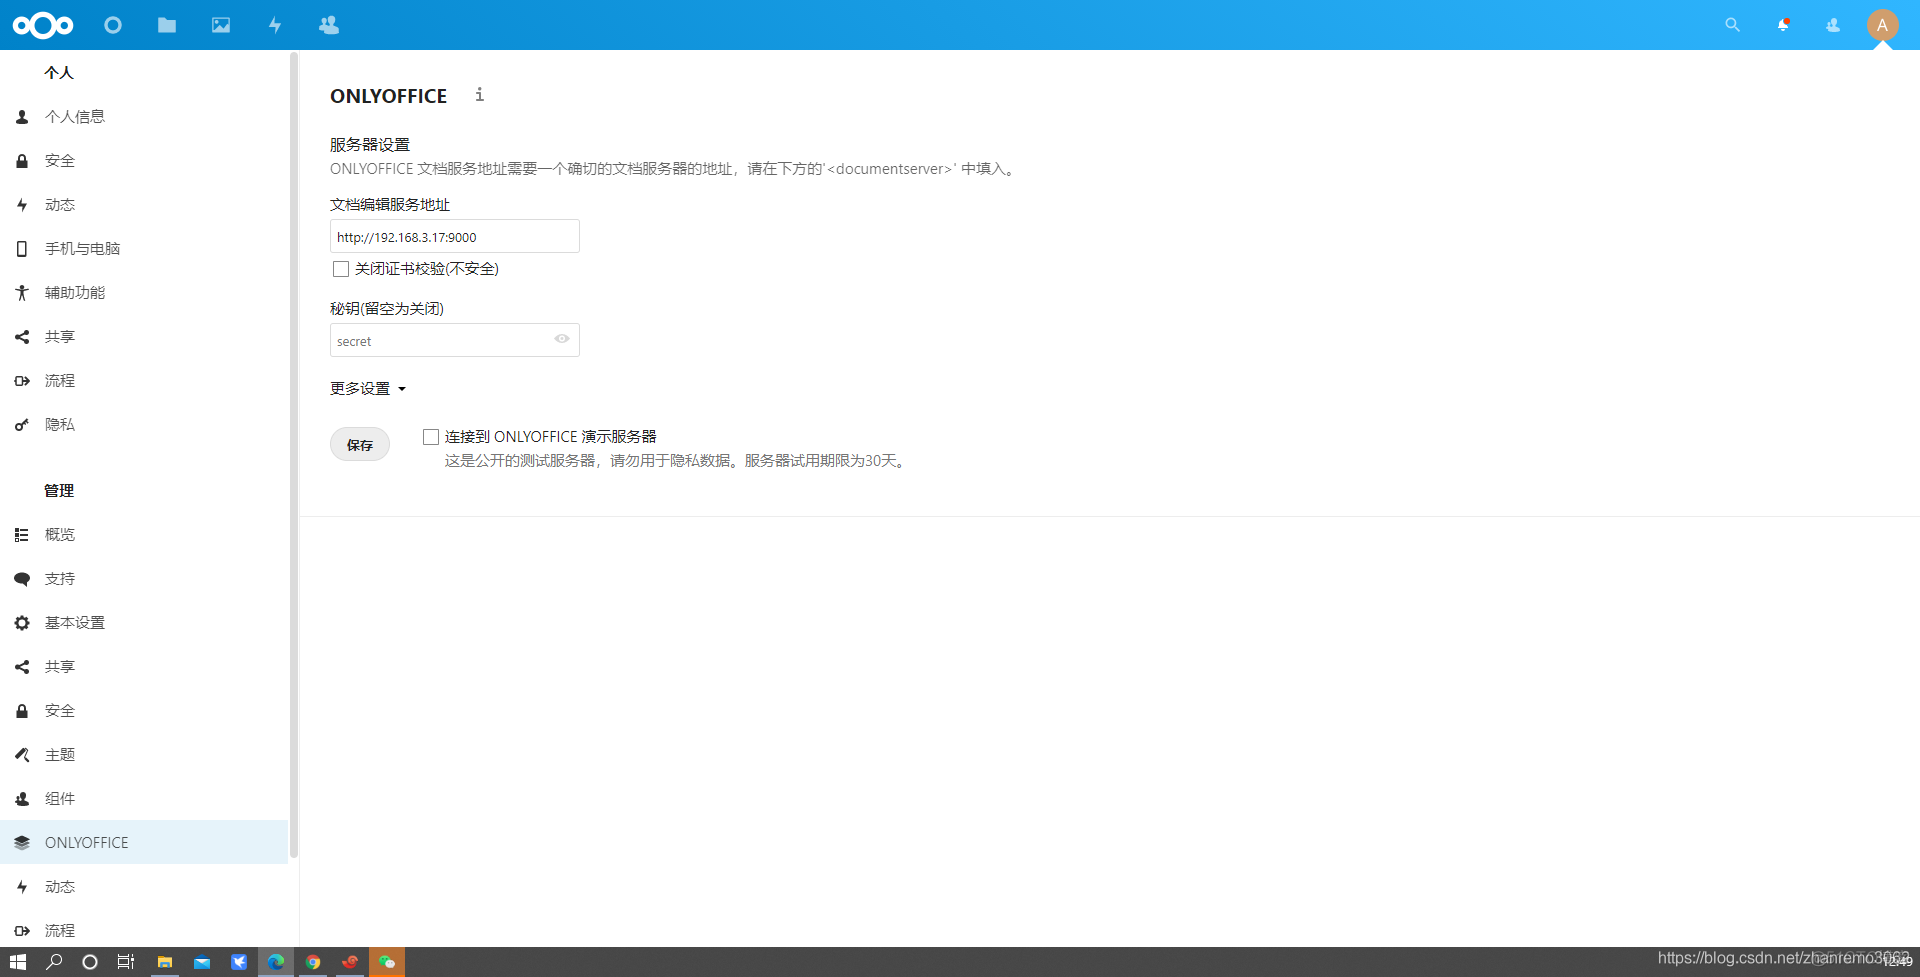Click the 辅助功能 accessibility icon
Viewport: 1920px width, 977px height.
coord(22,293)
